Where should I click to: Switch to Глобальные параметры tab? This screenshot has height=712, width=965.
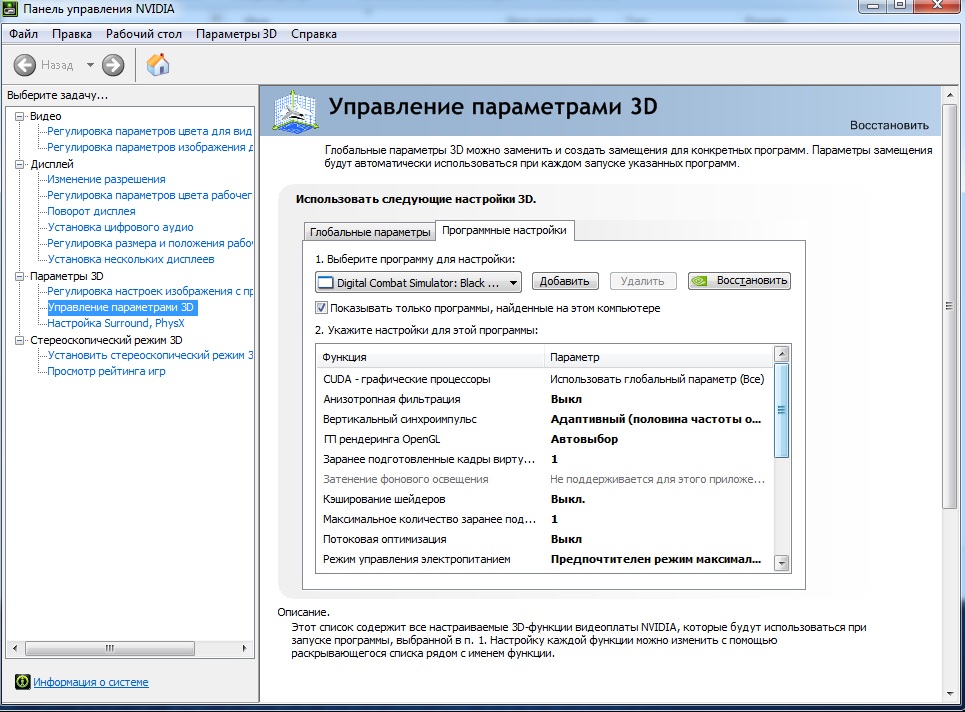click(x=370, y=232)
